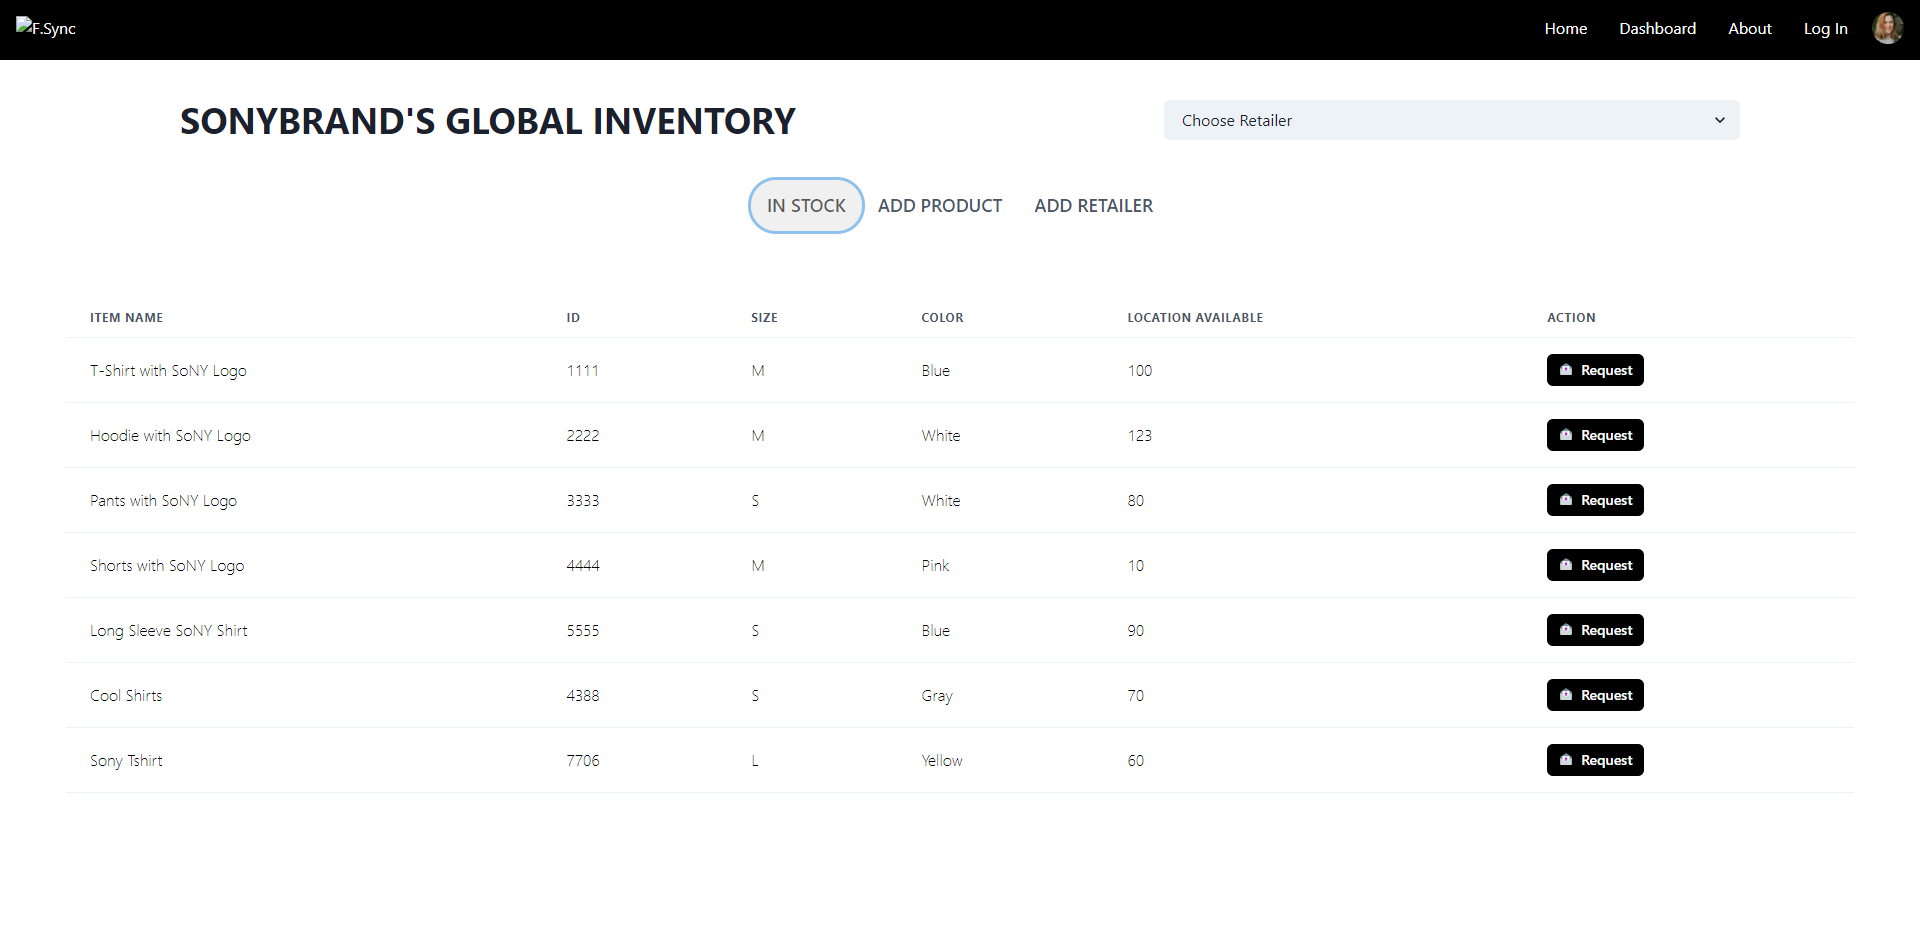Select the ADD RETAILER tab
This screenshot has width=1920, height=931.
(x=1093, y=205)
